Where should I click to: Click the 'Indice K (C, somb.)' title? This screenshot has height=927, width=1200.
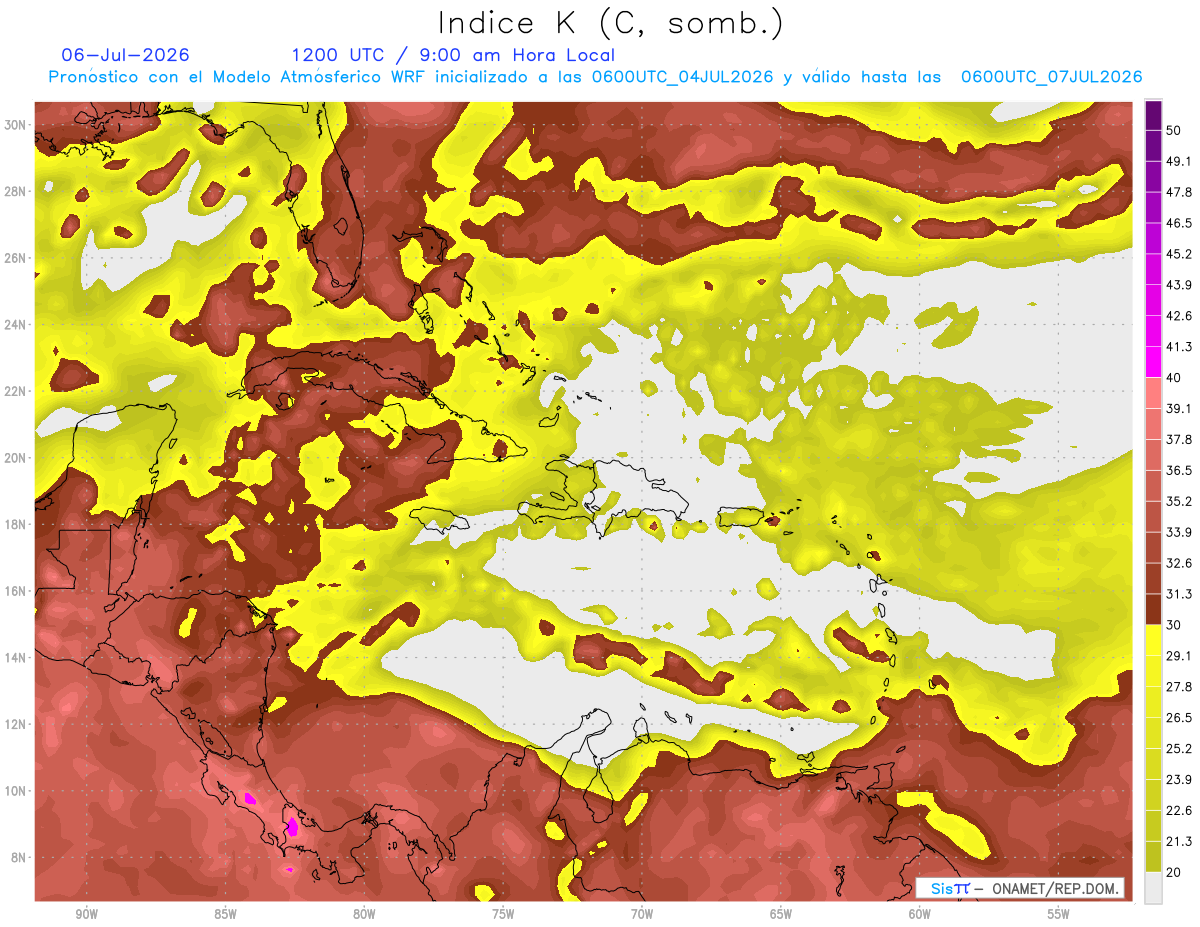pos(611,24)
